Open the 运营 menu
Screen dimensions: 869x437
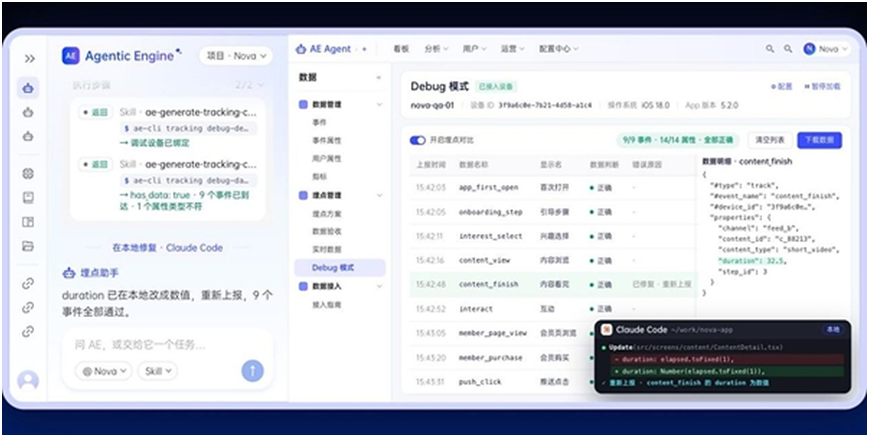point(513,49)
